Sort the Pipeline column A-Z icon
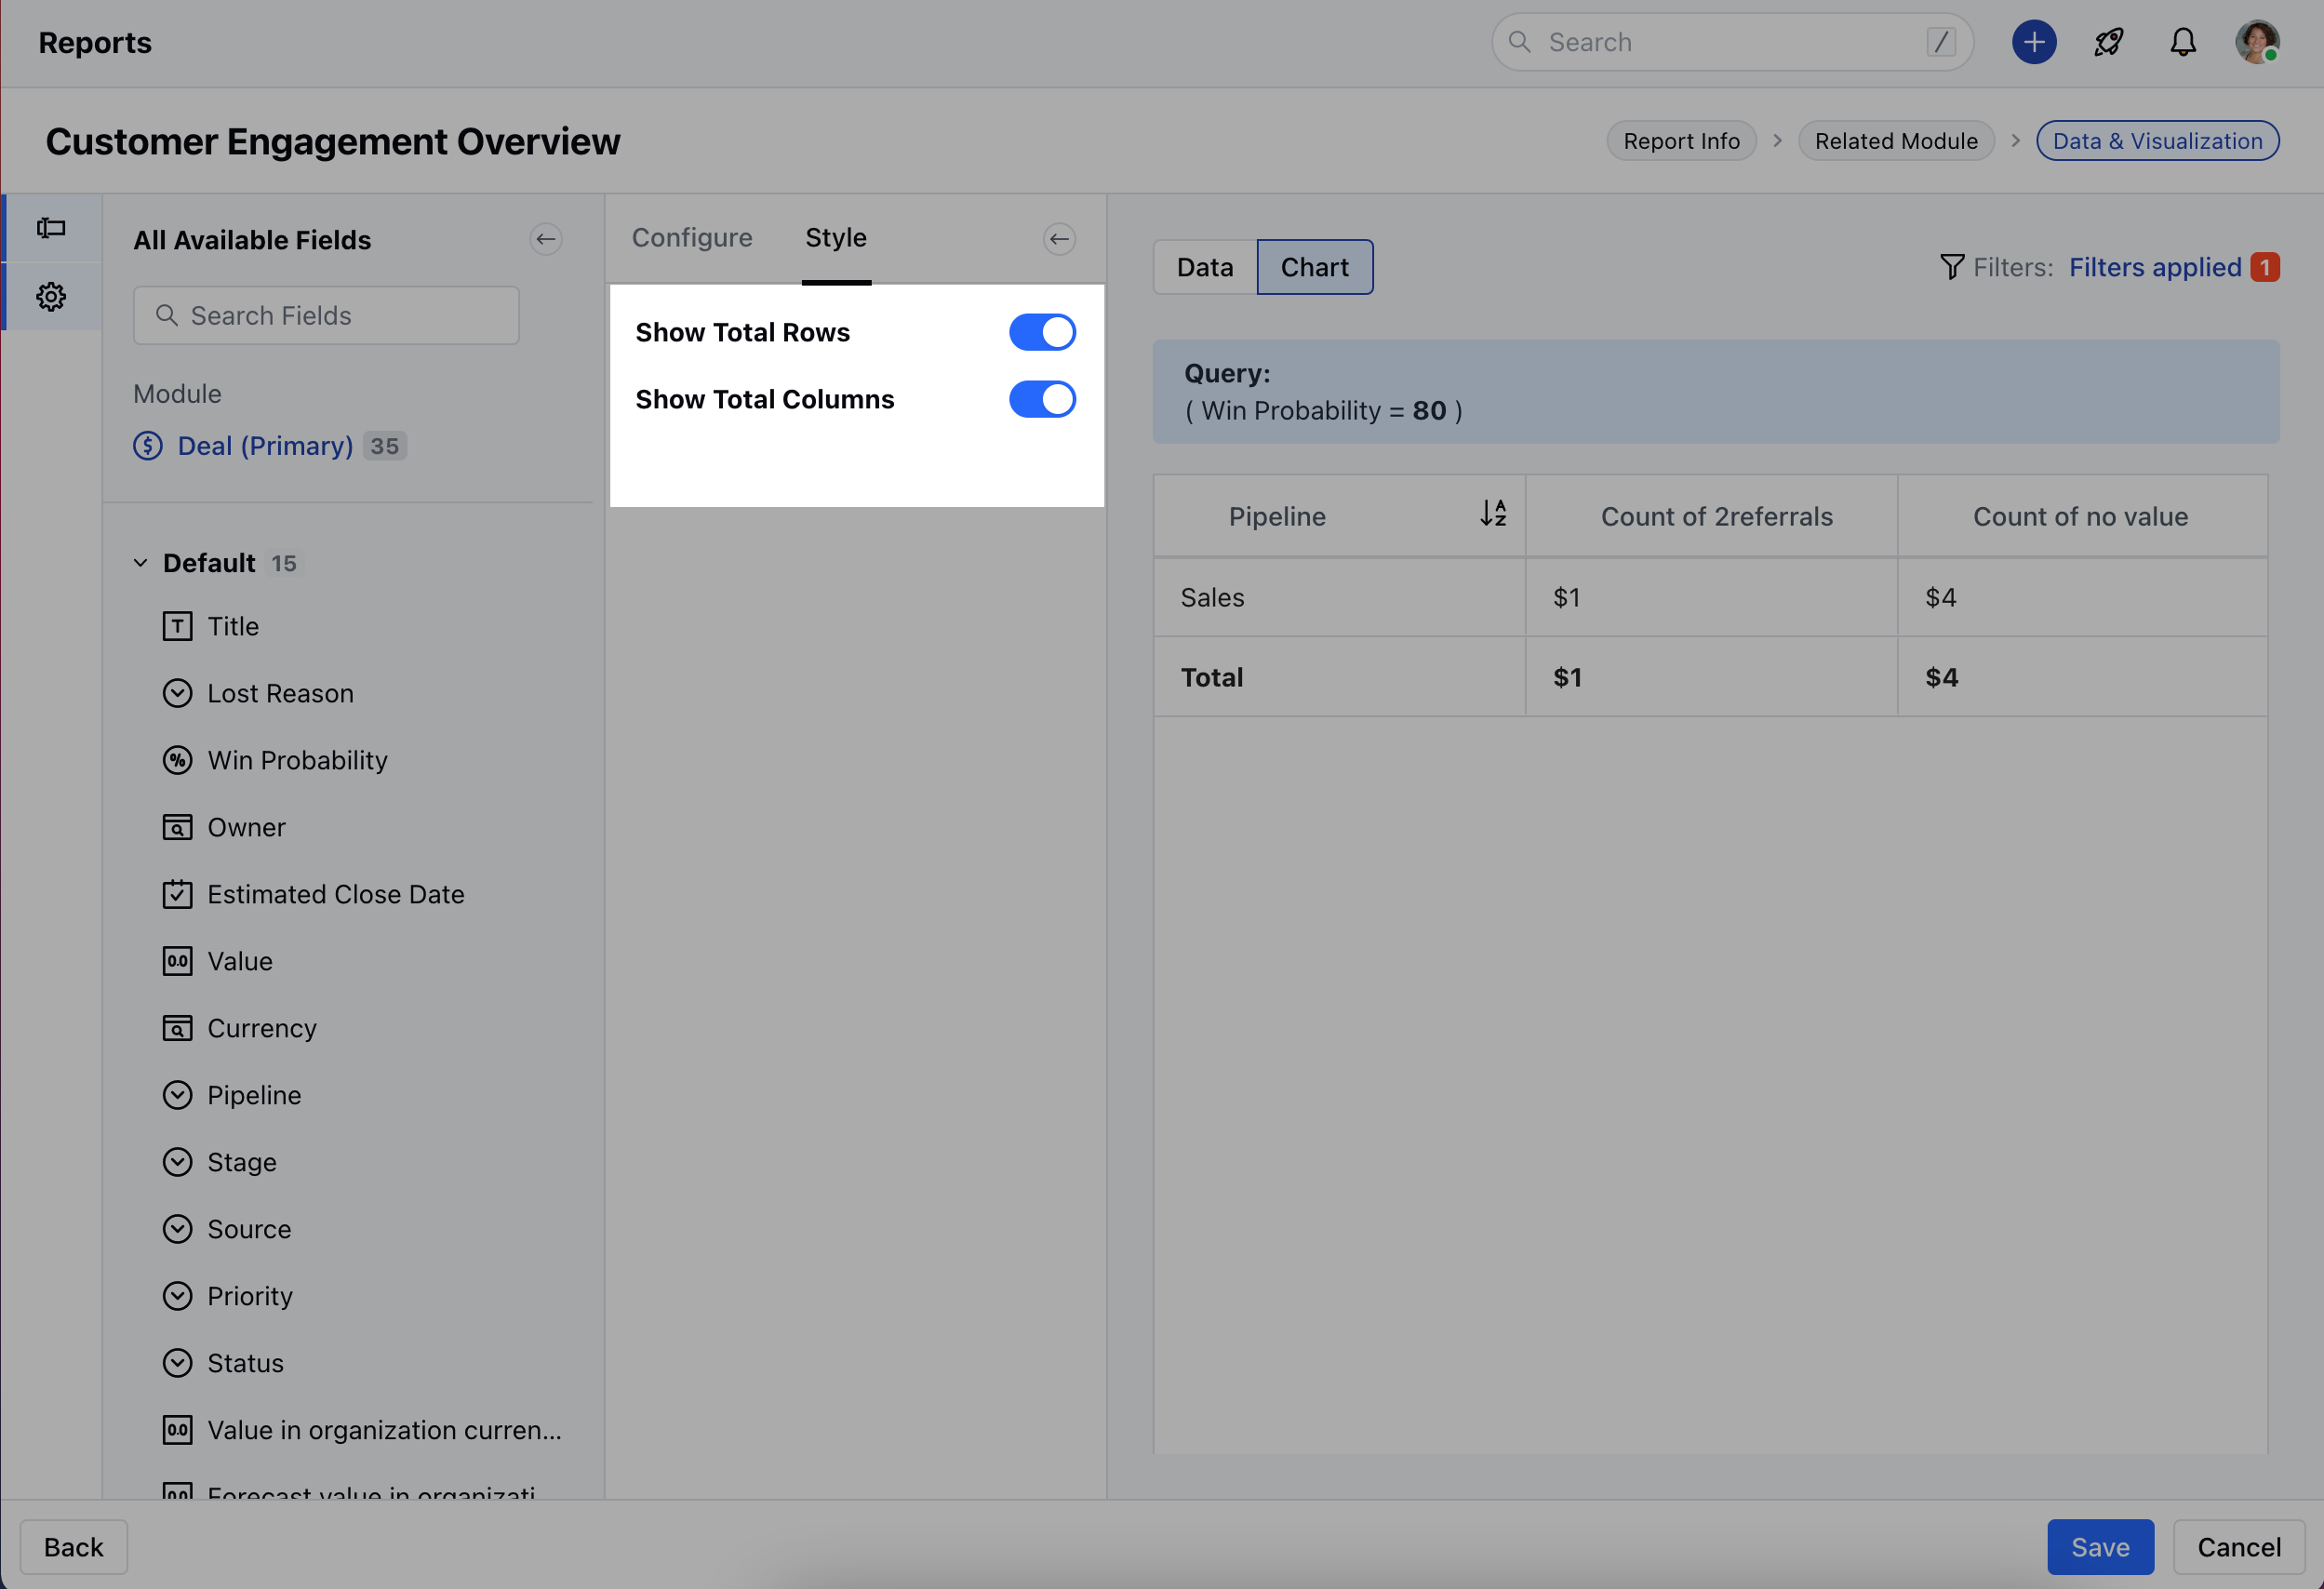This screenshot has width=2324, height=1589. pyautogui.click(x=1493, y=513)
